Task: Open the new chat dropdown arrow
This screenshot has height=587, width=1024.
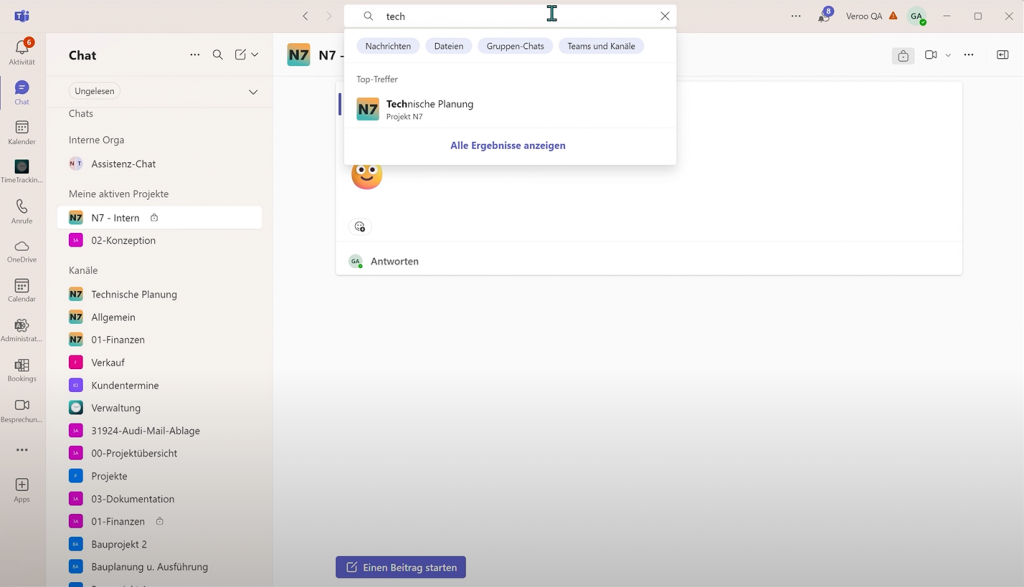Action: [x=255, y=55]
